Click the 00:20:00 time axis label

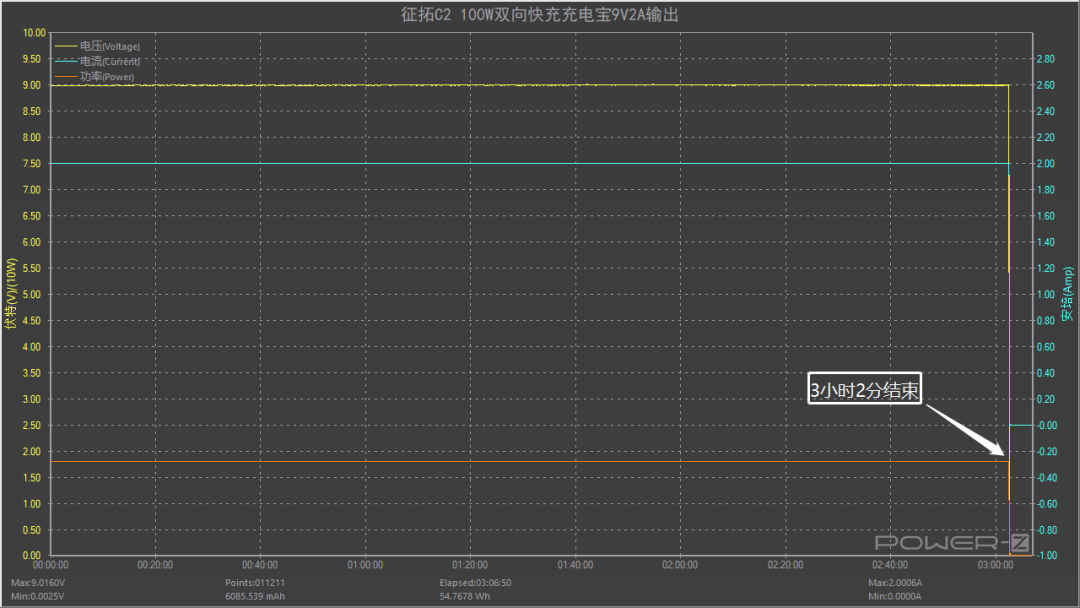(x=155, y=565)
